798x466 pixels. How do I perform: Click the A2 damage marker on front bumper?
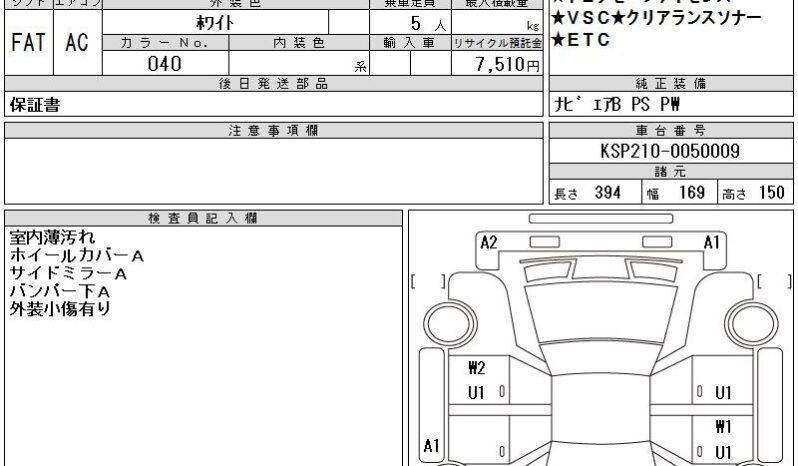click(x=489, y=242)
